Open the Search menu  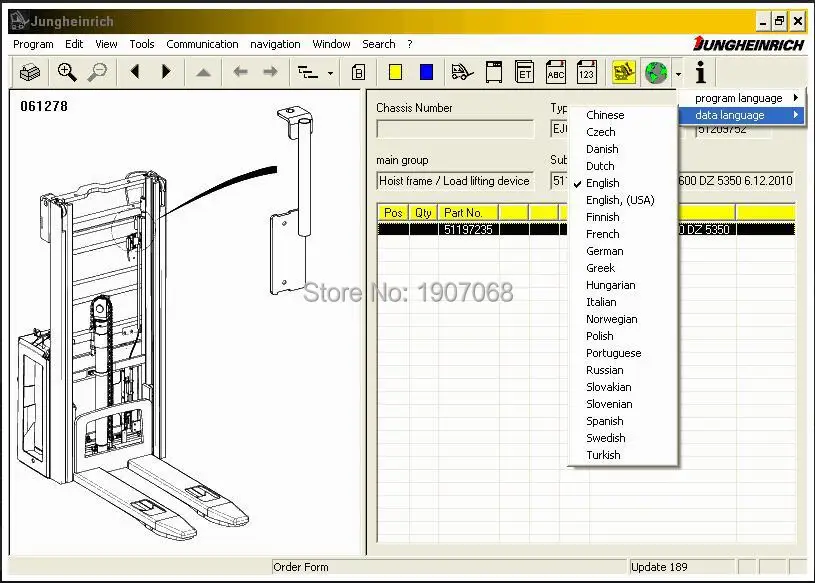click(378, 44)
